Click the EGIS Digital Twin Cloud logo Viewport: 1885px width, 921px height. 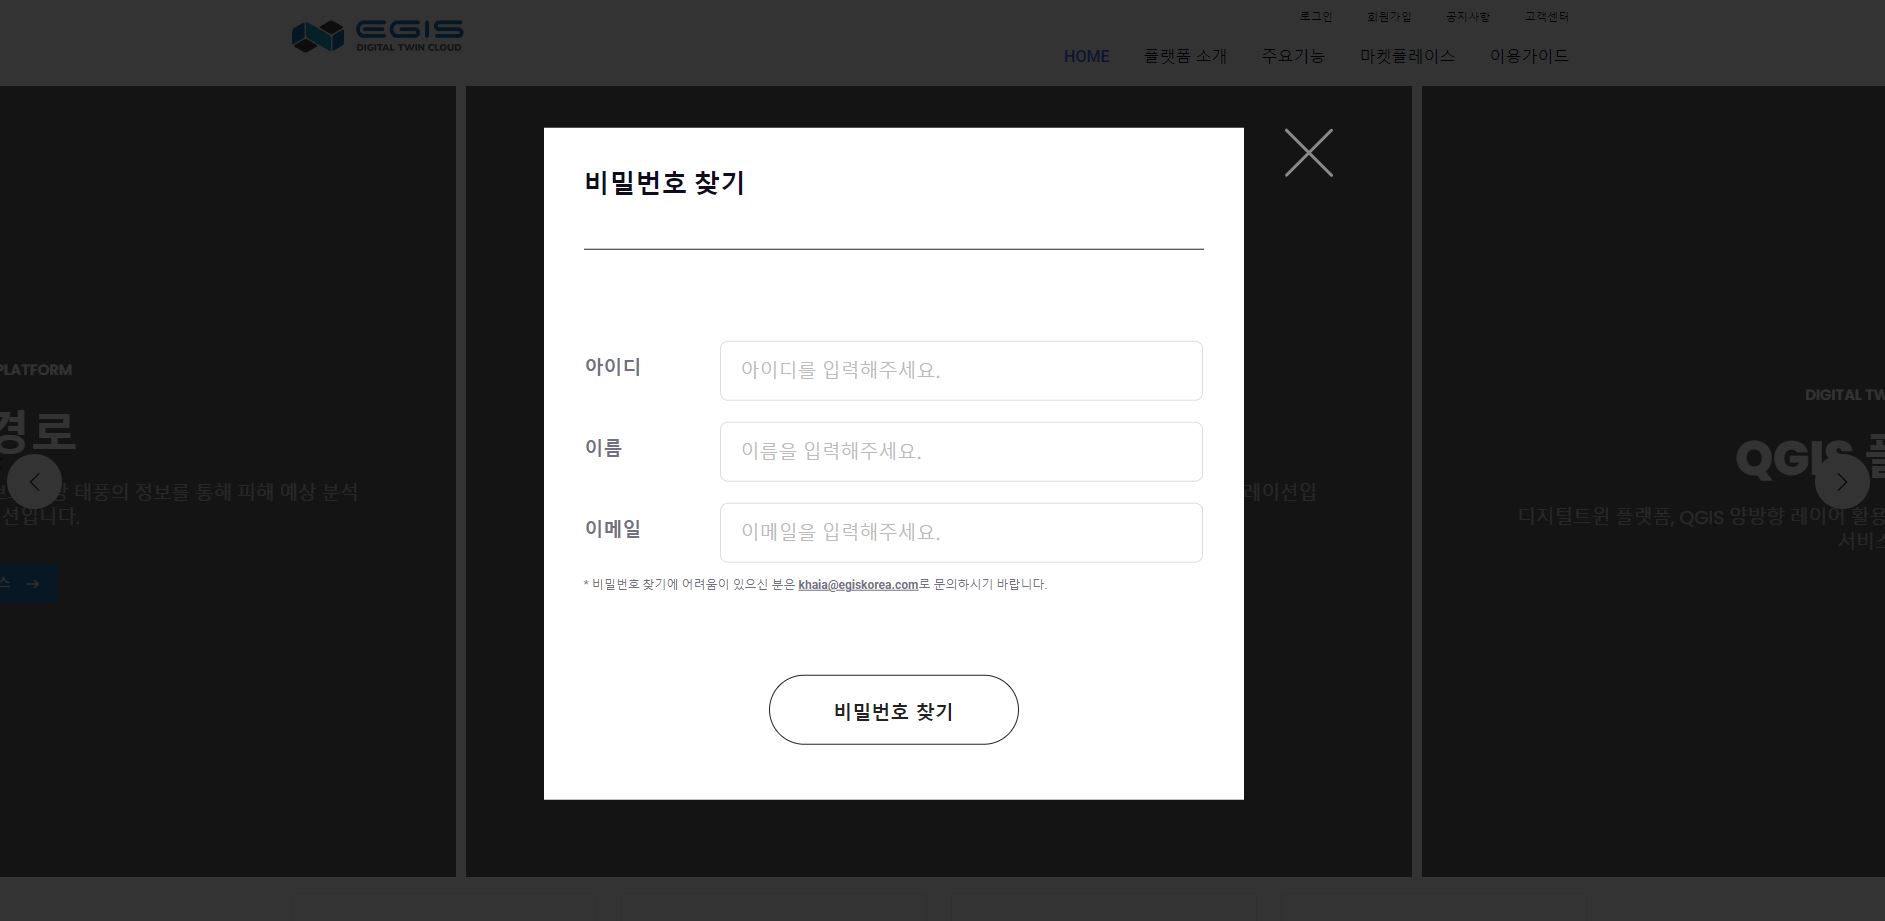(x=377, y=36)
